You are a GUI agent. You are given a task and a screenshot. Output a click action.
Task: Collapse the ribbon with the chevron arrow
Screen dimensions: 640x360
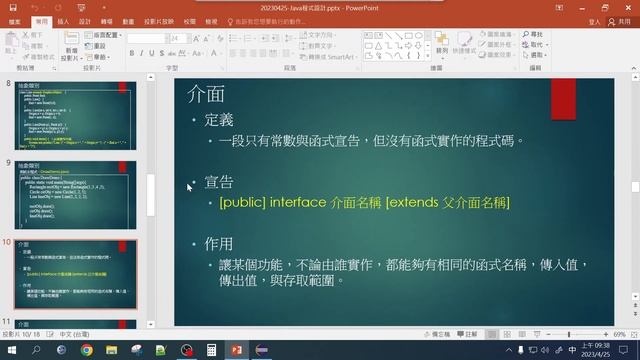[x=634, y=68]
